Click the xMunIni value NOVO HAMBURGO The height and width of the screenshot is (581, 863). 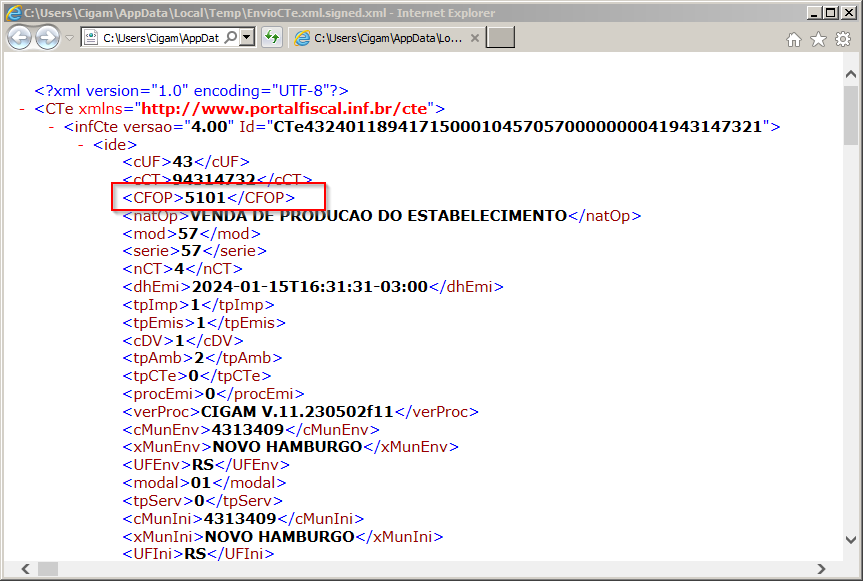(280, 536)
